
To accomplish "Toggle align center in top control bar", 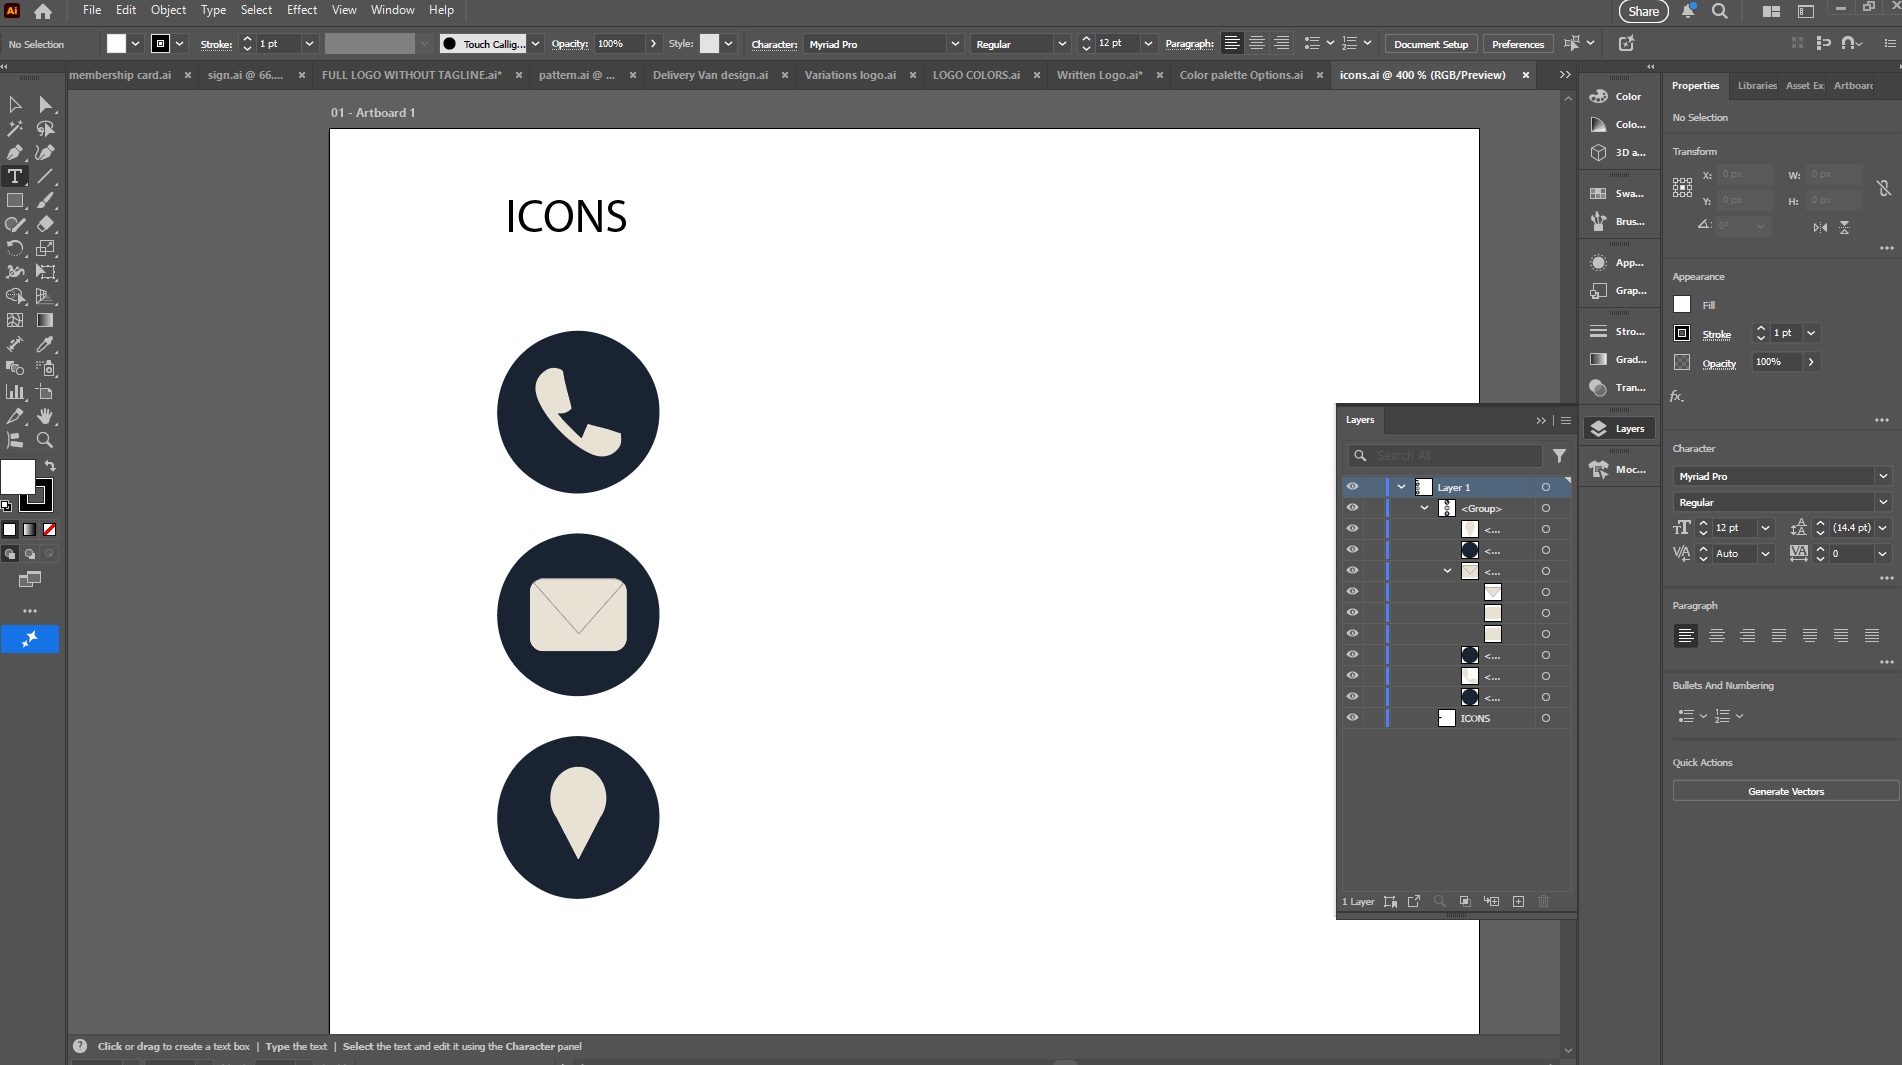I will [x=1257, y=43].
